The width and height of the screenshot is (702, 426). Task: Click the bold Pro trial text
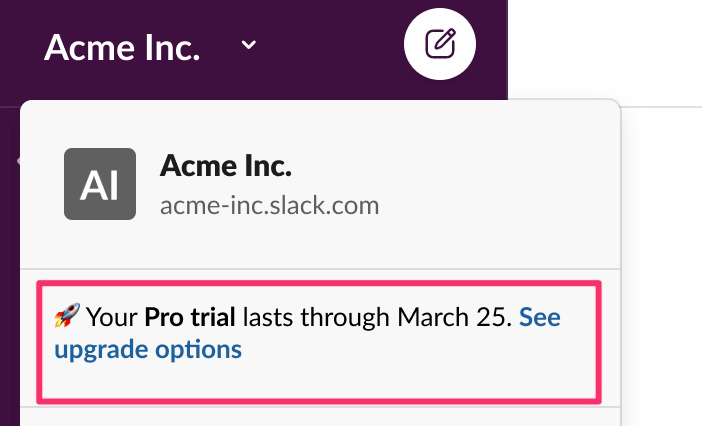point(190,318)
